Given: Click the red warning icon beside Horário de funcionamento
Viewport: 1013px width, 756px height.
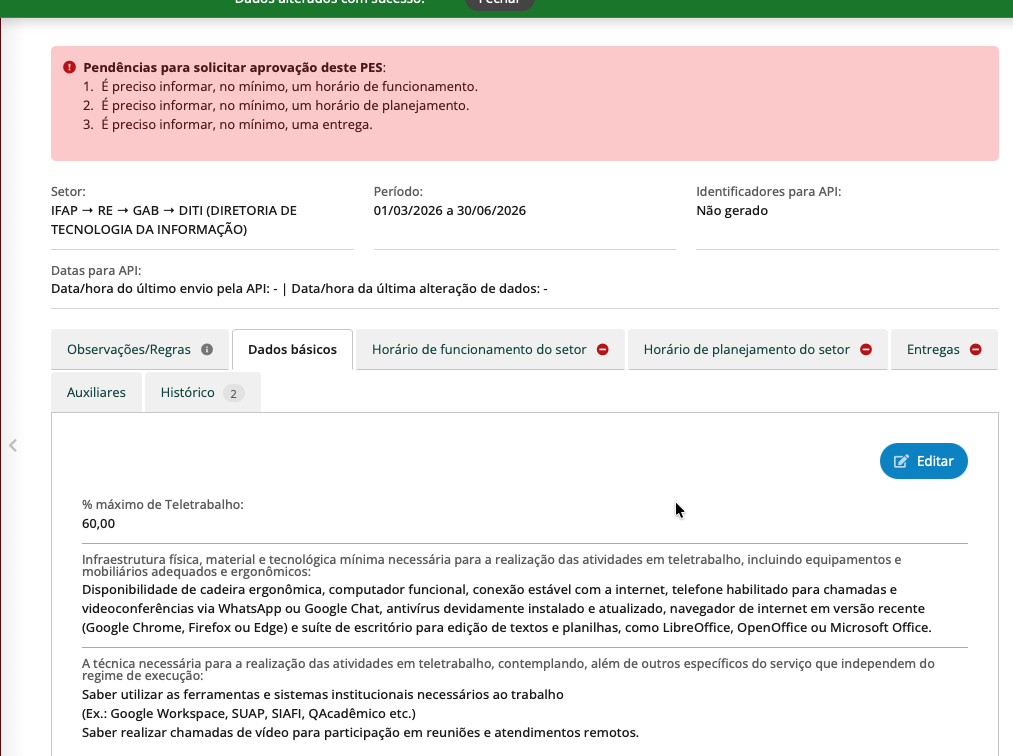Looking at the screenshot, I should [x=603, y=350].
